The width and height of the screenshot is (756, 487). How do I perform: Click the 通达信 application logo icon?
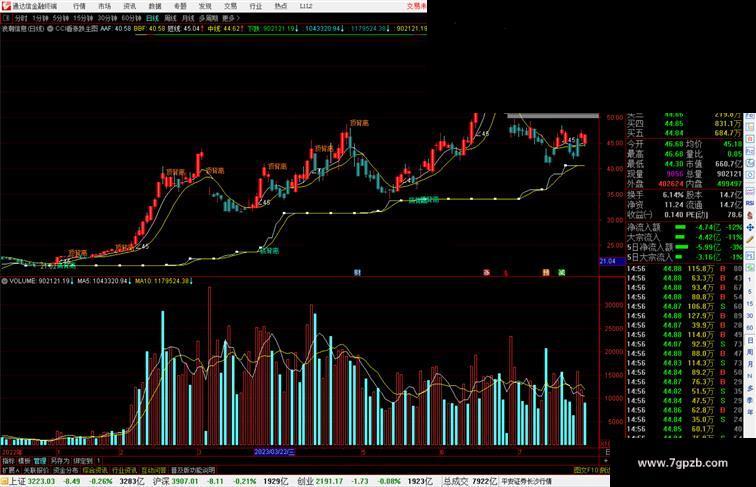(6, 6)
